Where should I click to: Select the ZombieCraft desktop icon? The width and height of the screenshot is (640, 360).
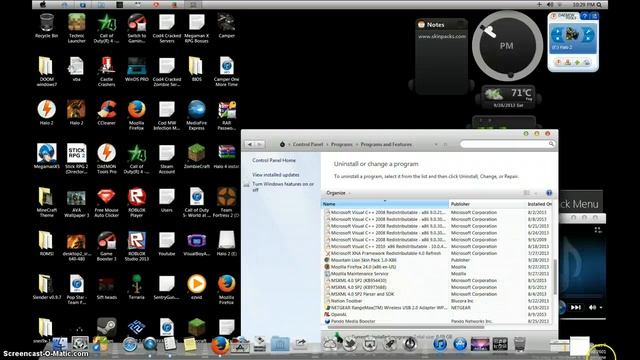pos(197,156)
